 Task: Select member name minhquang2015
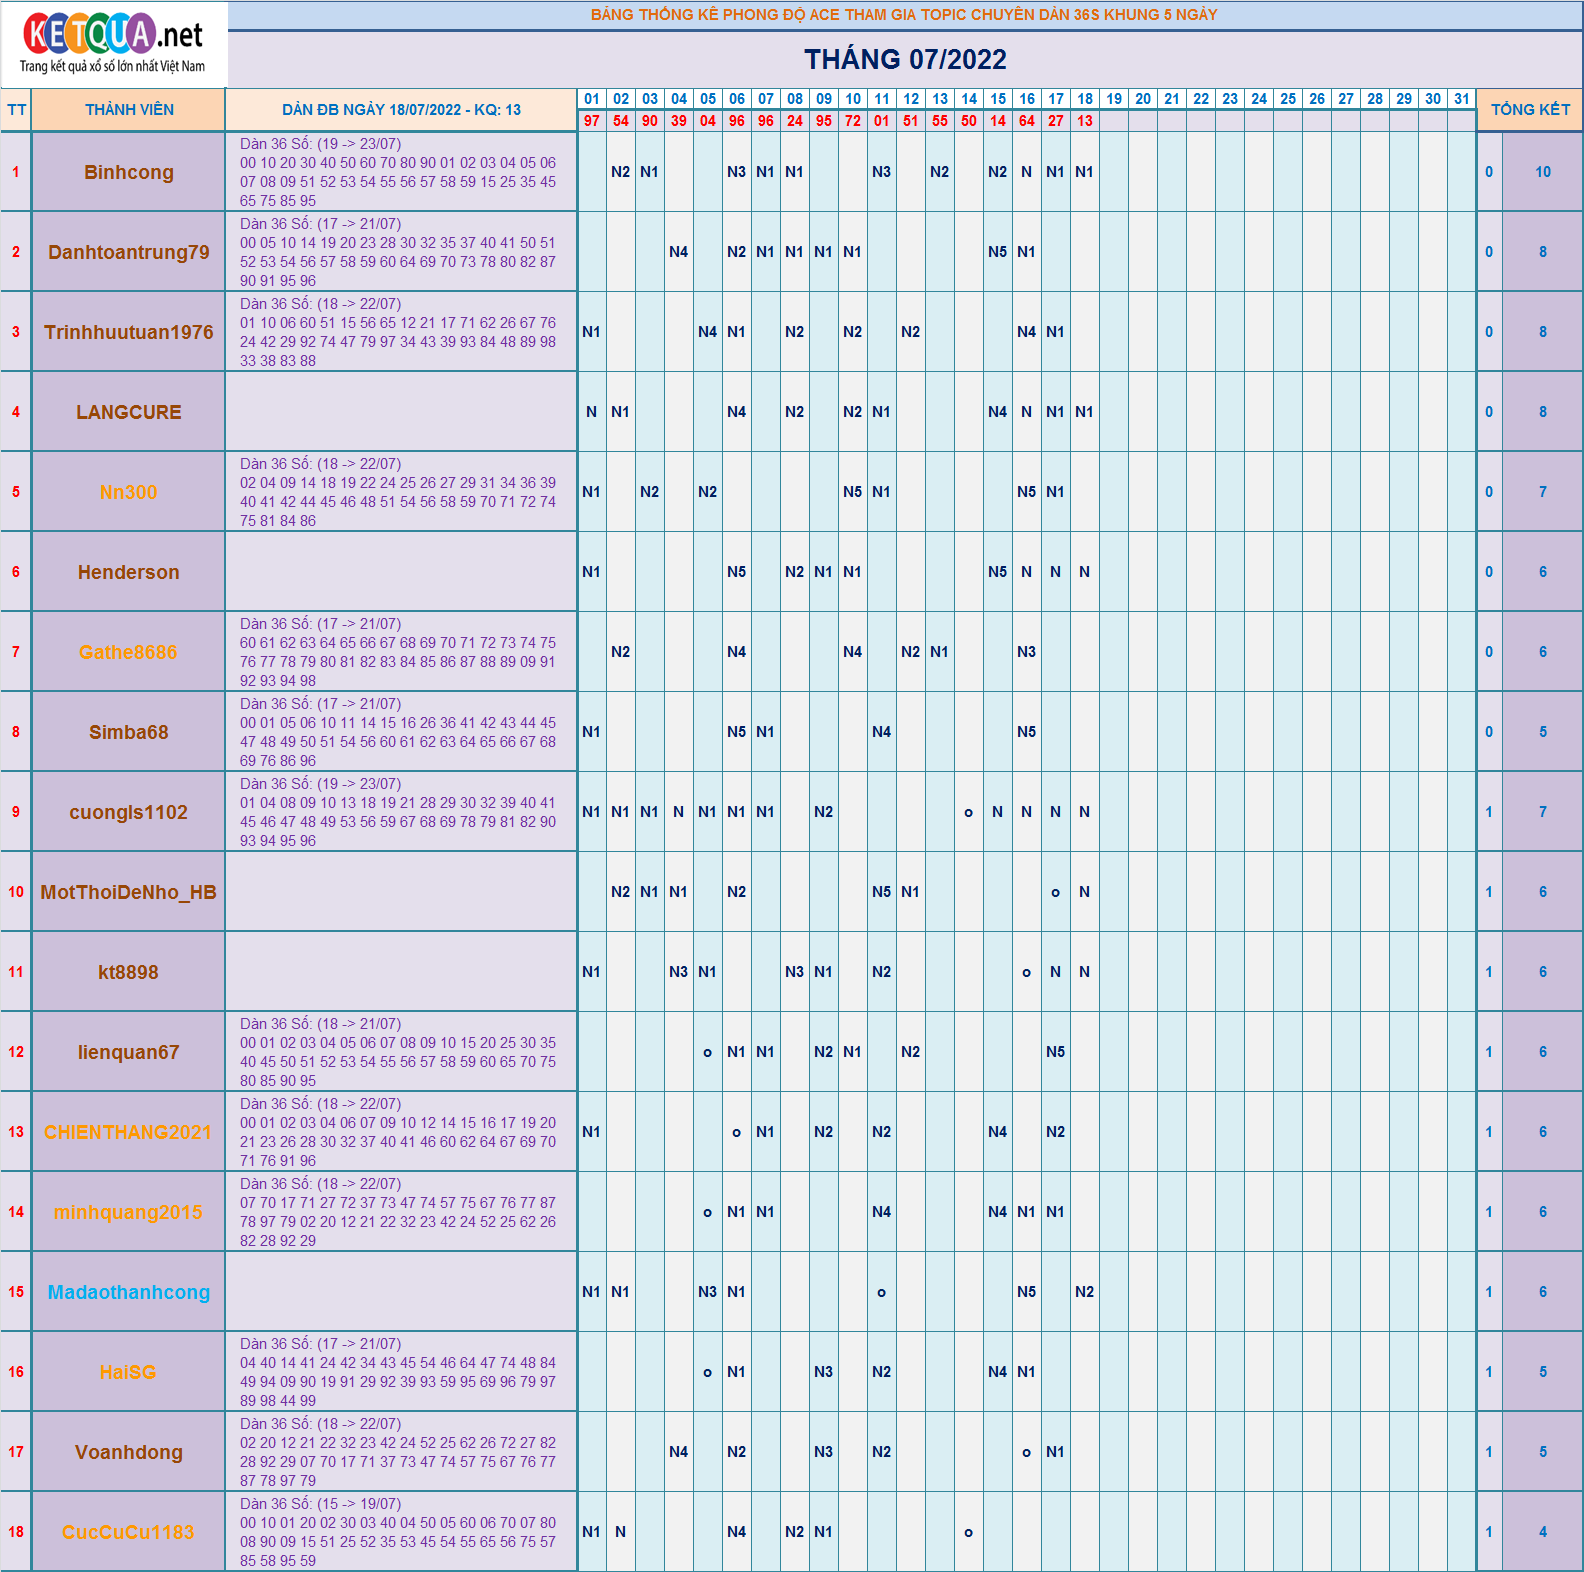[129, 1212]
